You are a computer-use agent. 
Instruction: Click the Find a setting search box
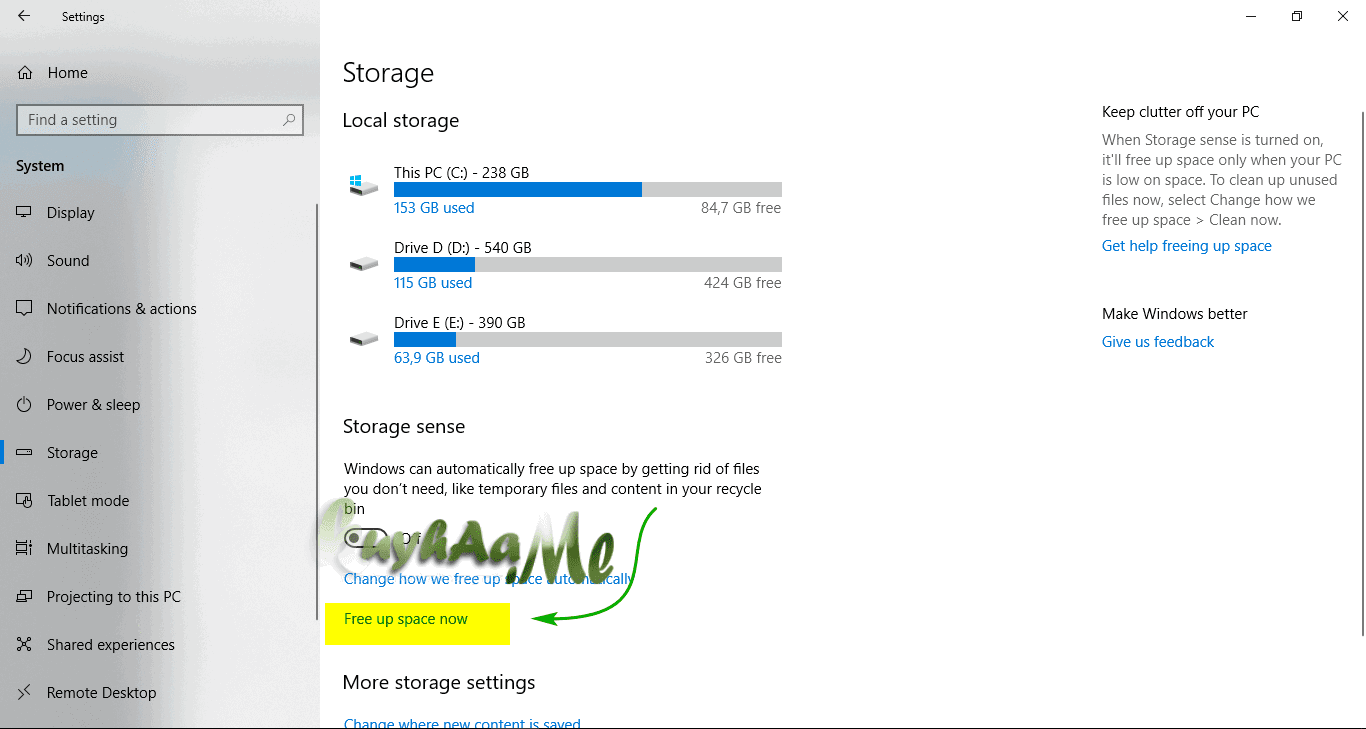[160, 120]
